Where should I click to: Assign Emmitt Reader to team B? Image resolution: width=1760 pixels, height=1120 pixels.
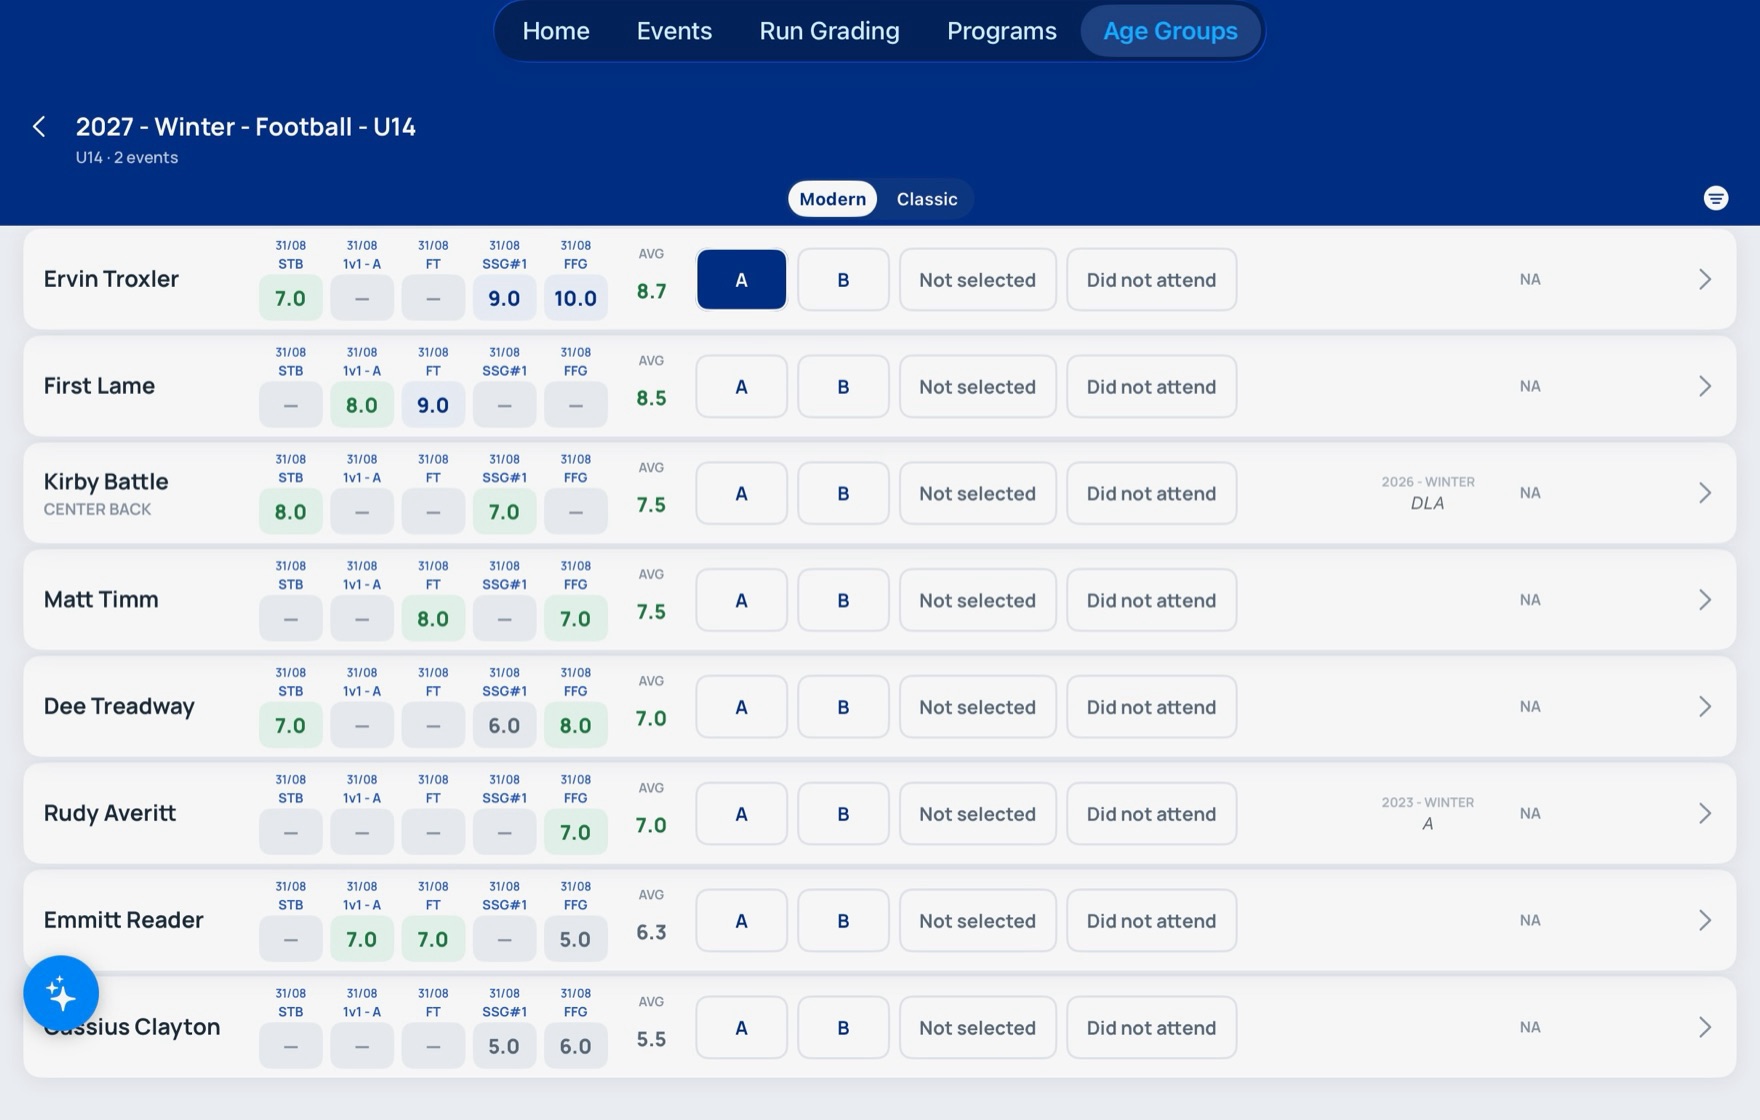tap(843, 921)
